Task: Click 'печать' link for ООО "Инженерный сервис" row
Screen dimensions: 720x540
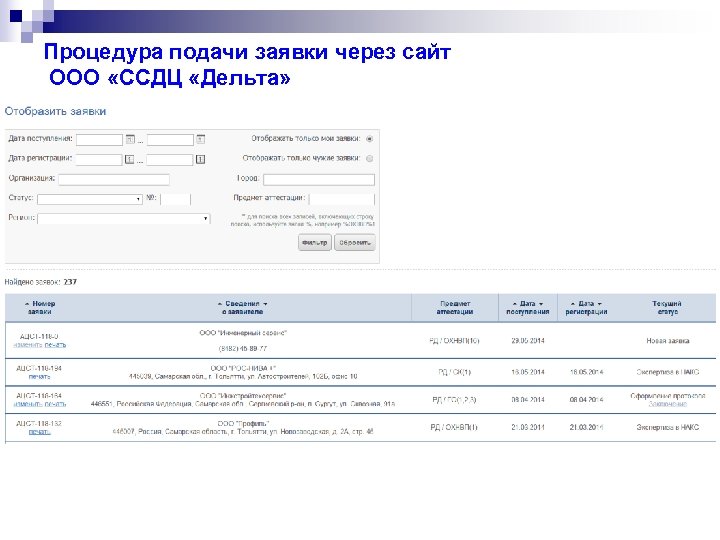Action: (55, 345)
